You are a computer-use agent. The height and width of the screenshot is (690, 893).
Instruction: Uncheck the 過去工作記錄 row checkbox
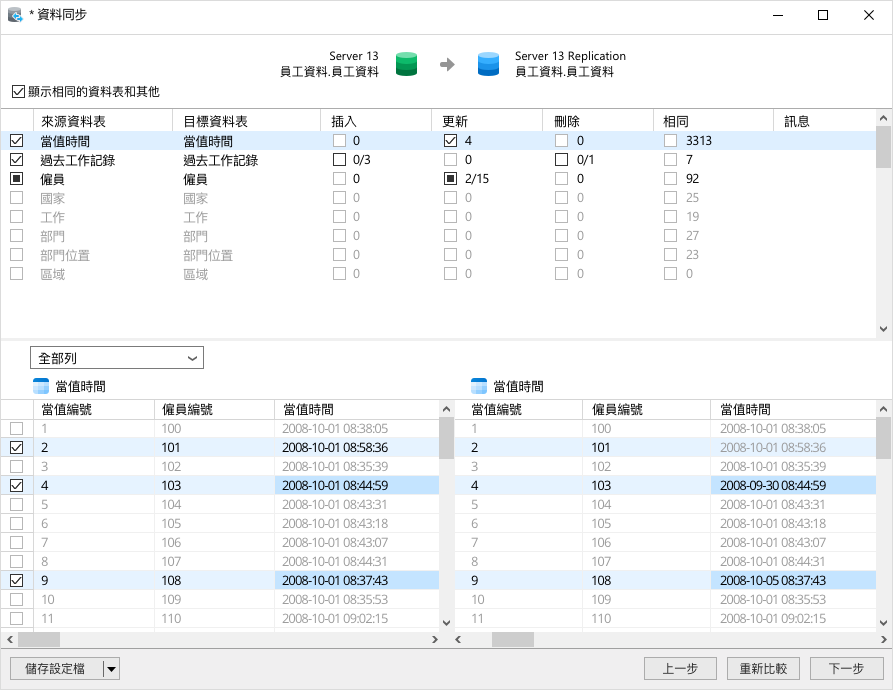(x=17, y=159)
